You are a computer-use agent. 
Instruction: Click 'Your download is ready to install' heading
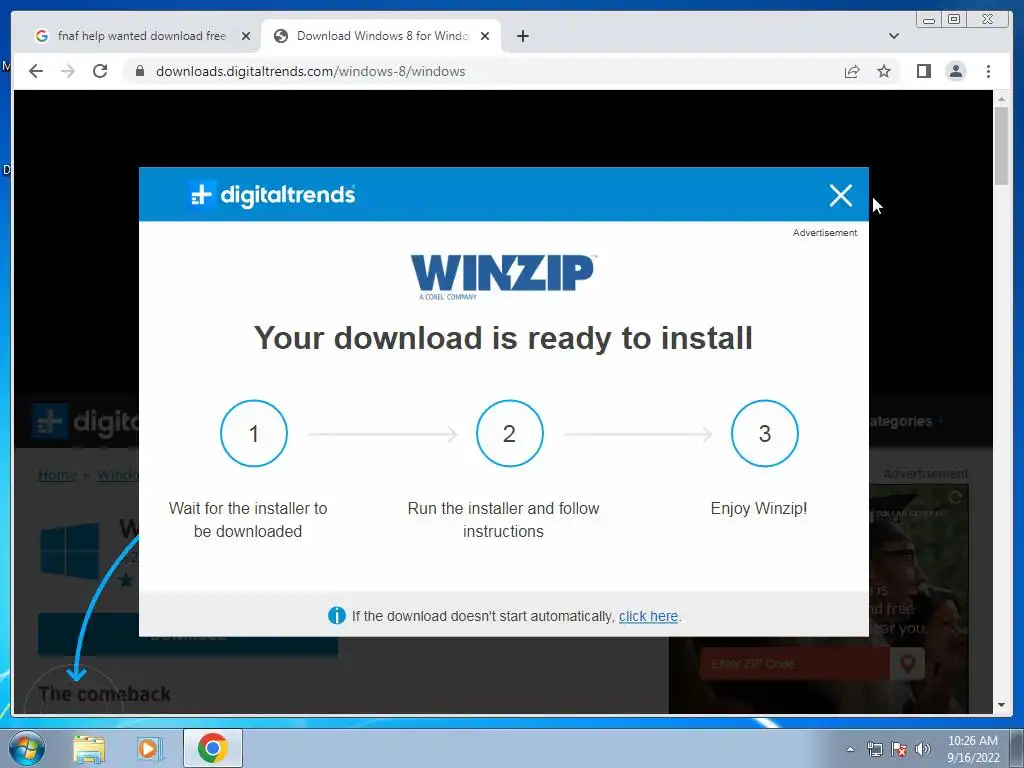pyautogui.click(x=503, y=338)
